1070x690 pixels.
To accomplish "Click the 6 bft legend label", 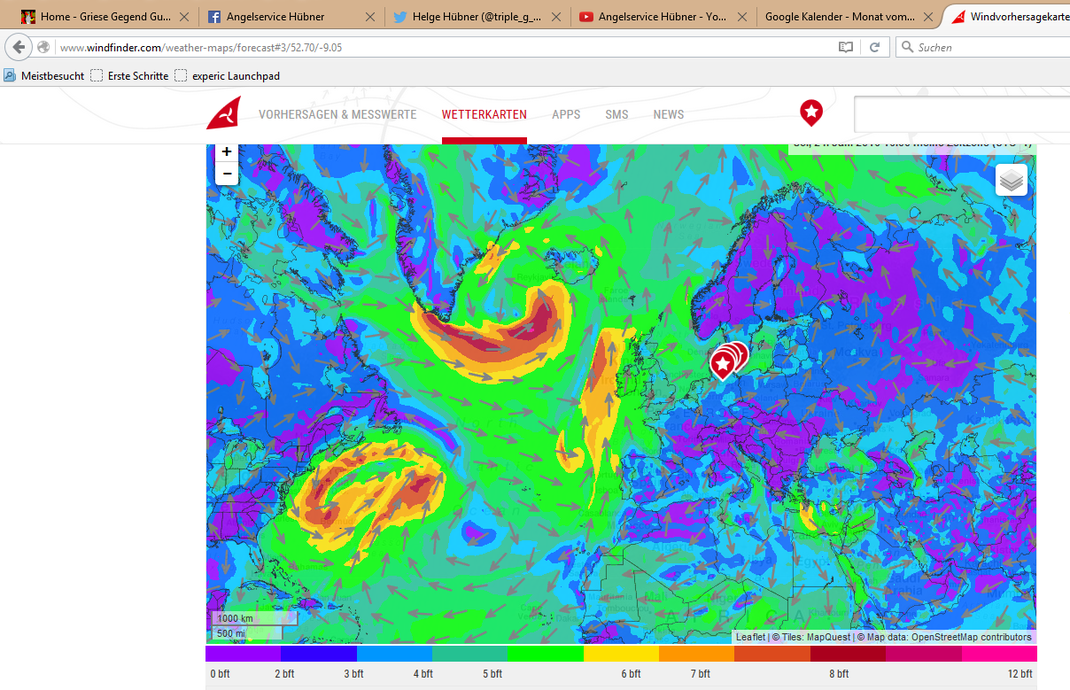I will click(631, 674).
